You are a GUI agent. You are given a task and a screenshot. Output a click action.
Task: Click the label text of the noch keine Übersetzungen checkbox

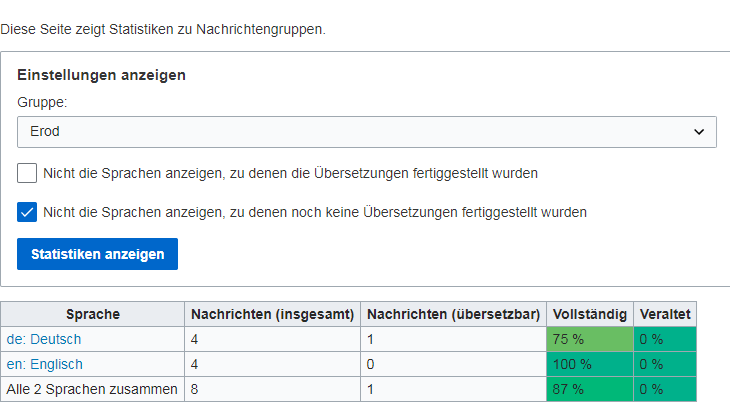(x=314, y=212)
